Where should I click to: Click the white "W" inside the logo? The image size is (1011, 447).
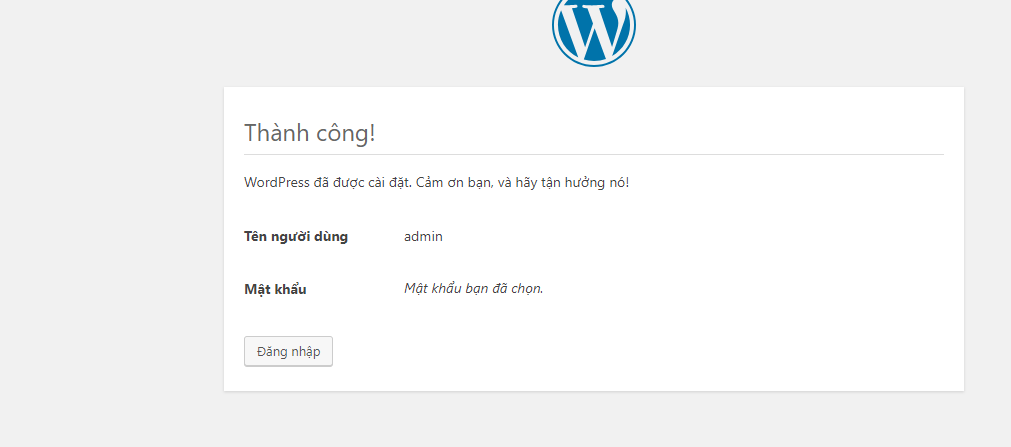[593, 32]
